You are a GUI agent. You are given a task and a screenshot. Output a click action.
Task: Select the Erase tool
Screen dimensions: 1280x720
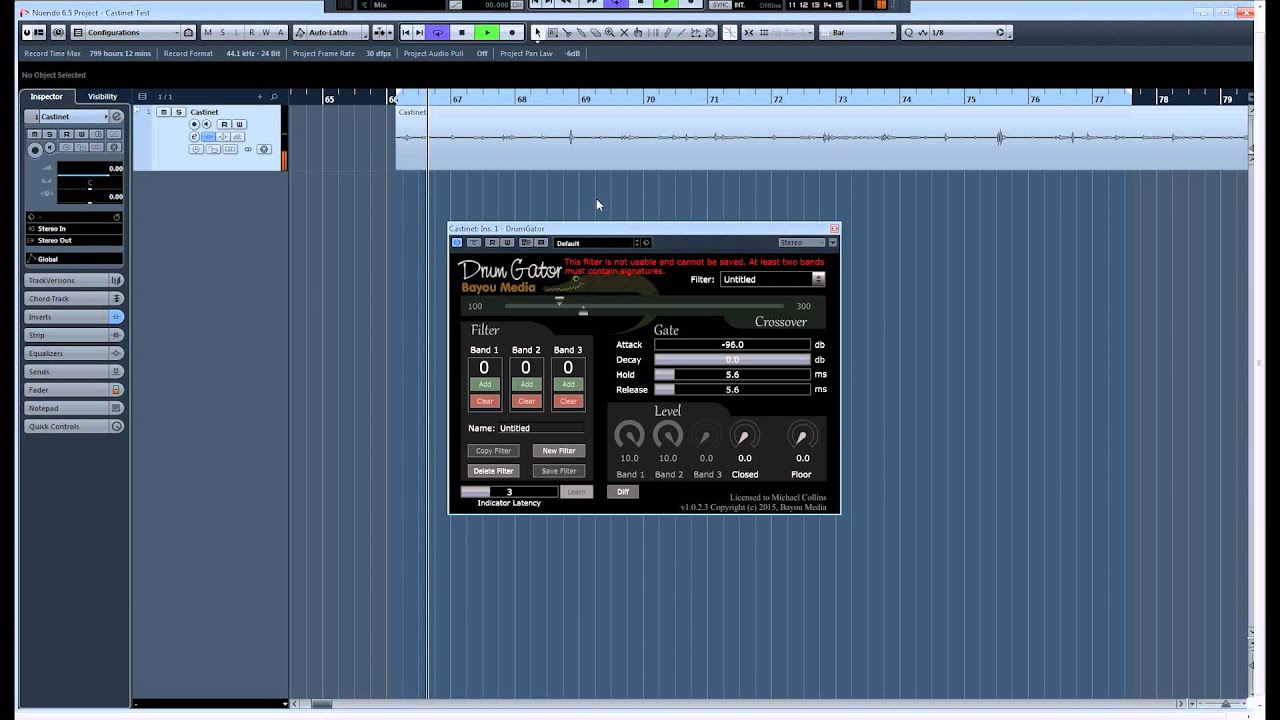tap(595, 32)
